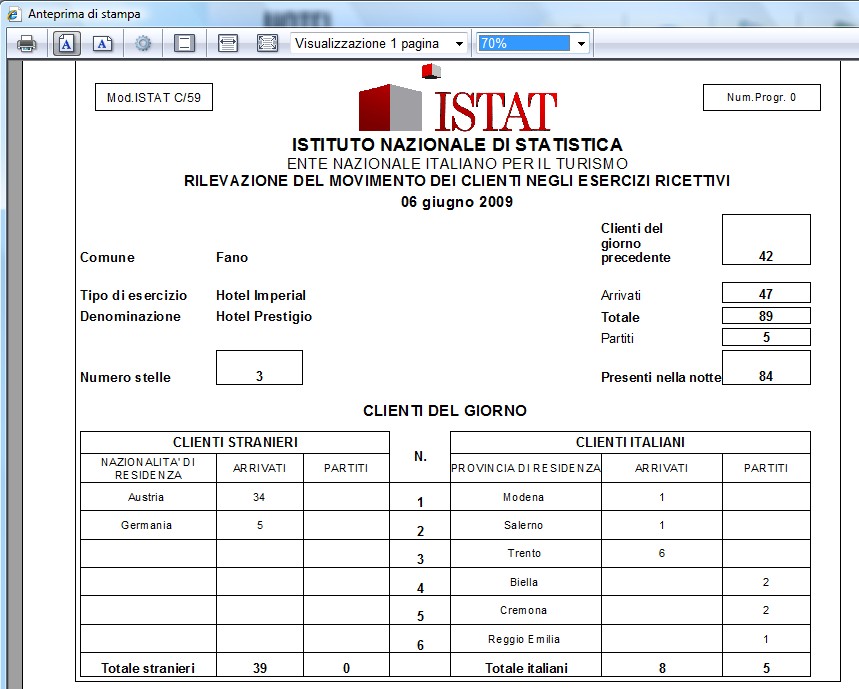Image resolution: width=859 pixels, height=689 pixels.
Task: Switch to landscape page orientation
Action: coord(102,43)
